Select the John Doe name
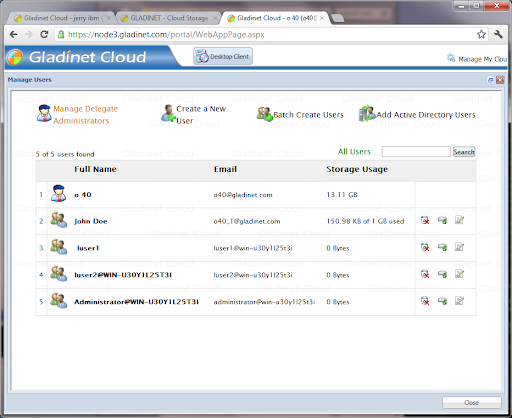Screen dimensions: 512x418 pos(91,221)
